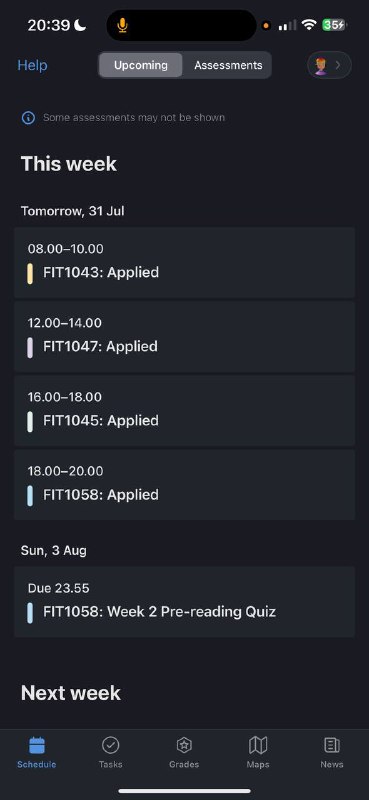This screenshot has height=800, width=369.
Task: Open the Tasks checkmark icon
Action: tap(110, 745)
